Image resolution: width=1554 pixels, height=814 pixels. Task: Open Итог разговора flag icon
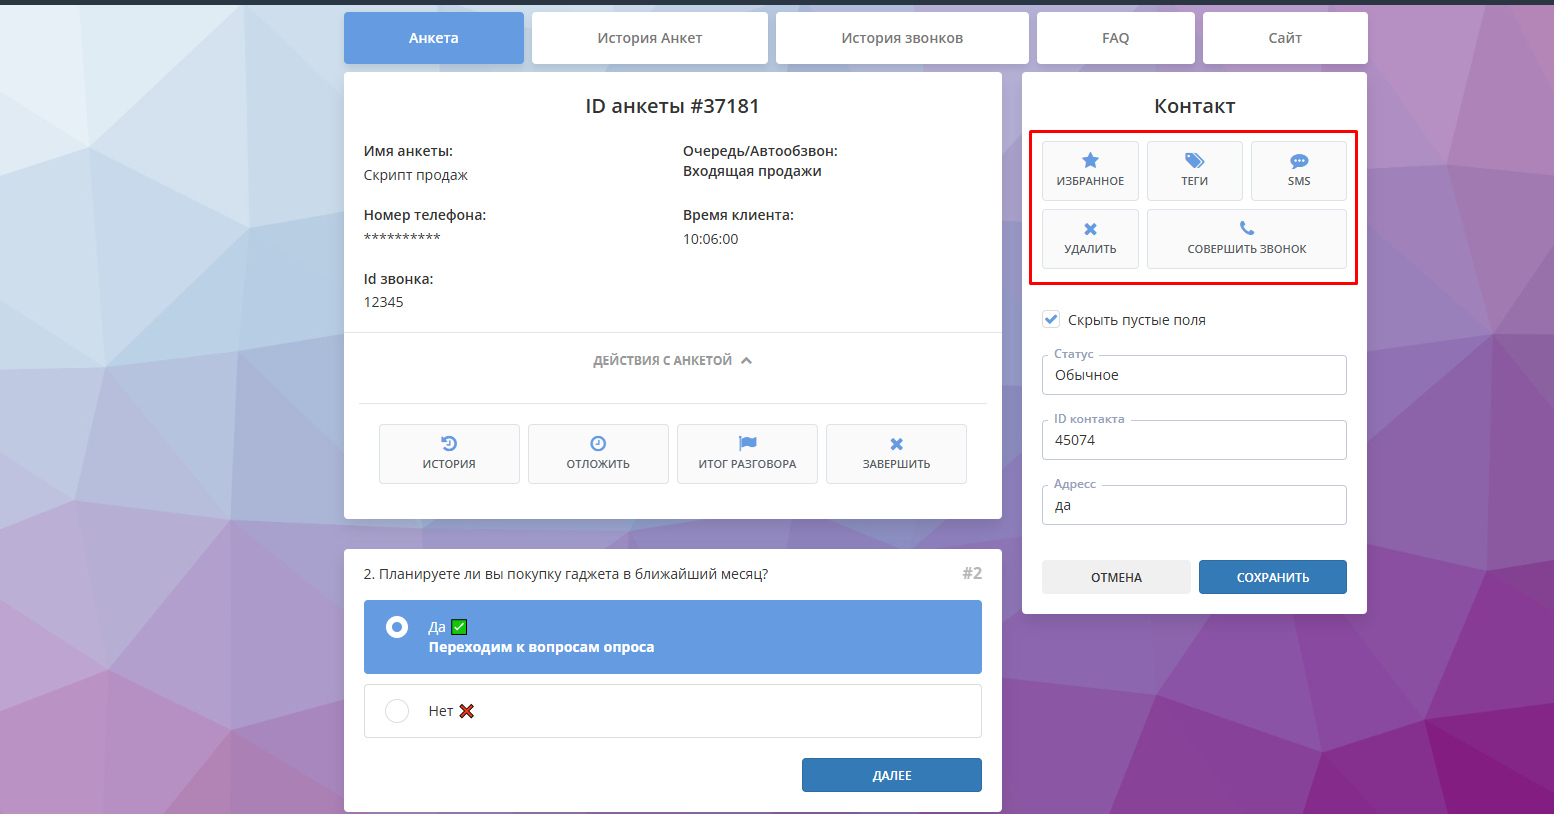click(747, 444)
